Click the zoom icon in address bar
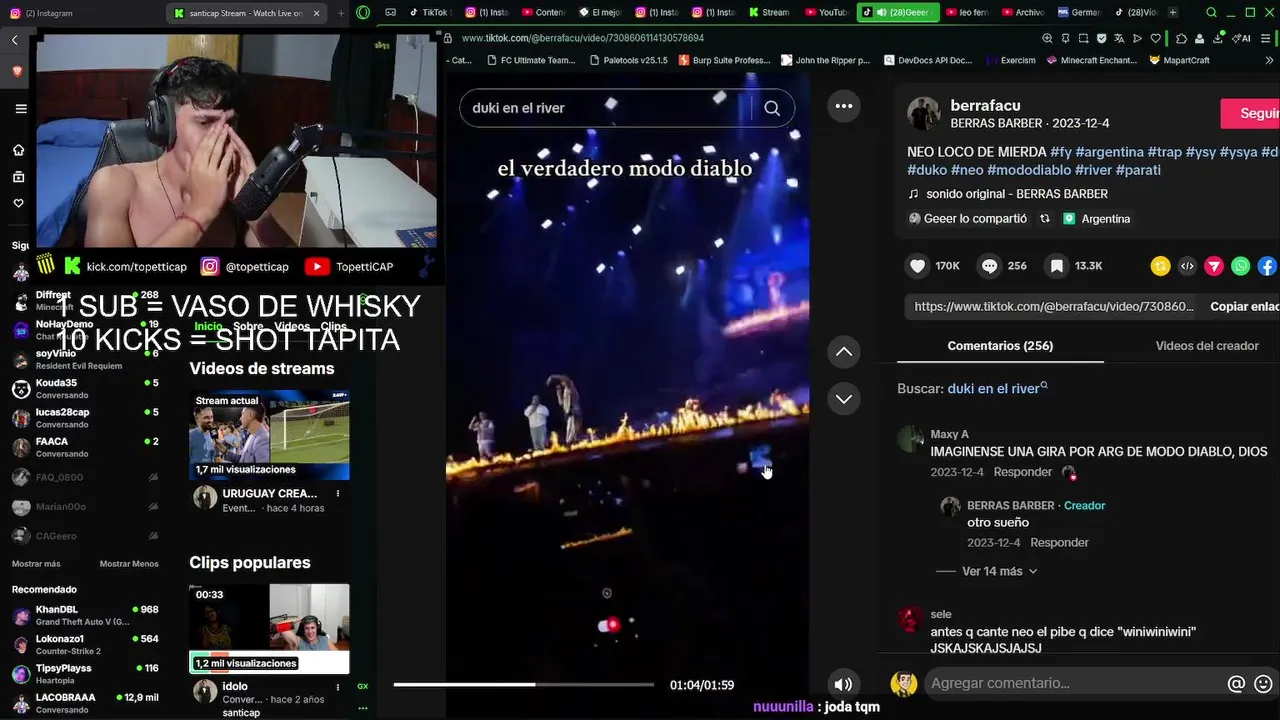This screenshot has height=720, width=1280. [x=1047, y=38]
